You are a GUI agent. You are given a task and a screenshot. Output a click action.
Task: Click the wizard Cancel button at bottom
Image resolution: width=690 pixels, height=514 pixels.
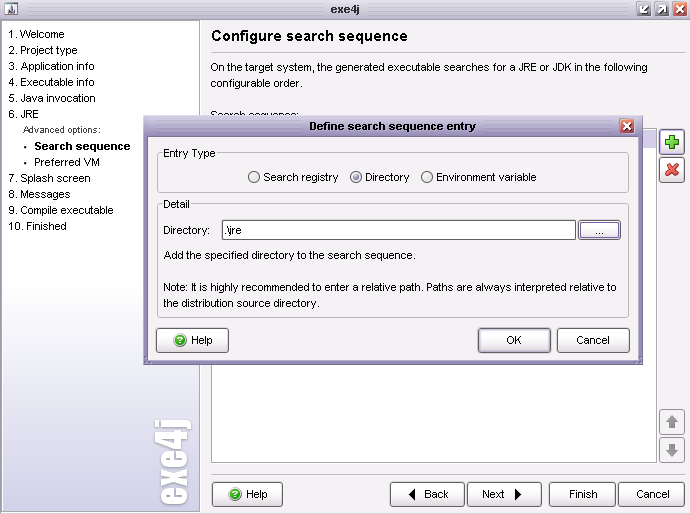click(x=652, y=494)
